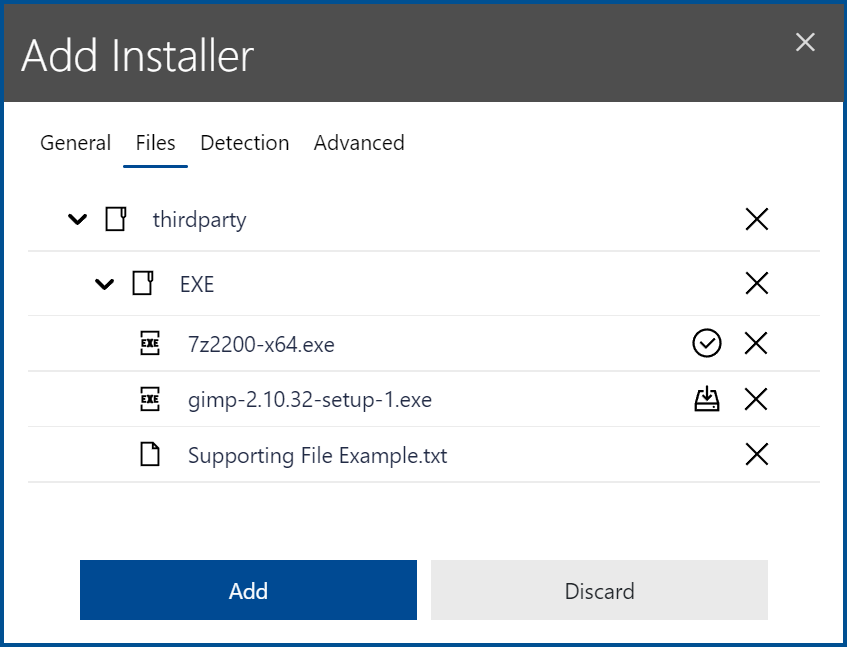Remove Supporting File Example.txt with X

coord(757,454)
